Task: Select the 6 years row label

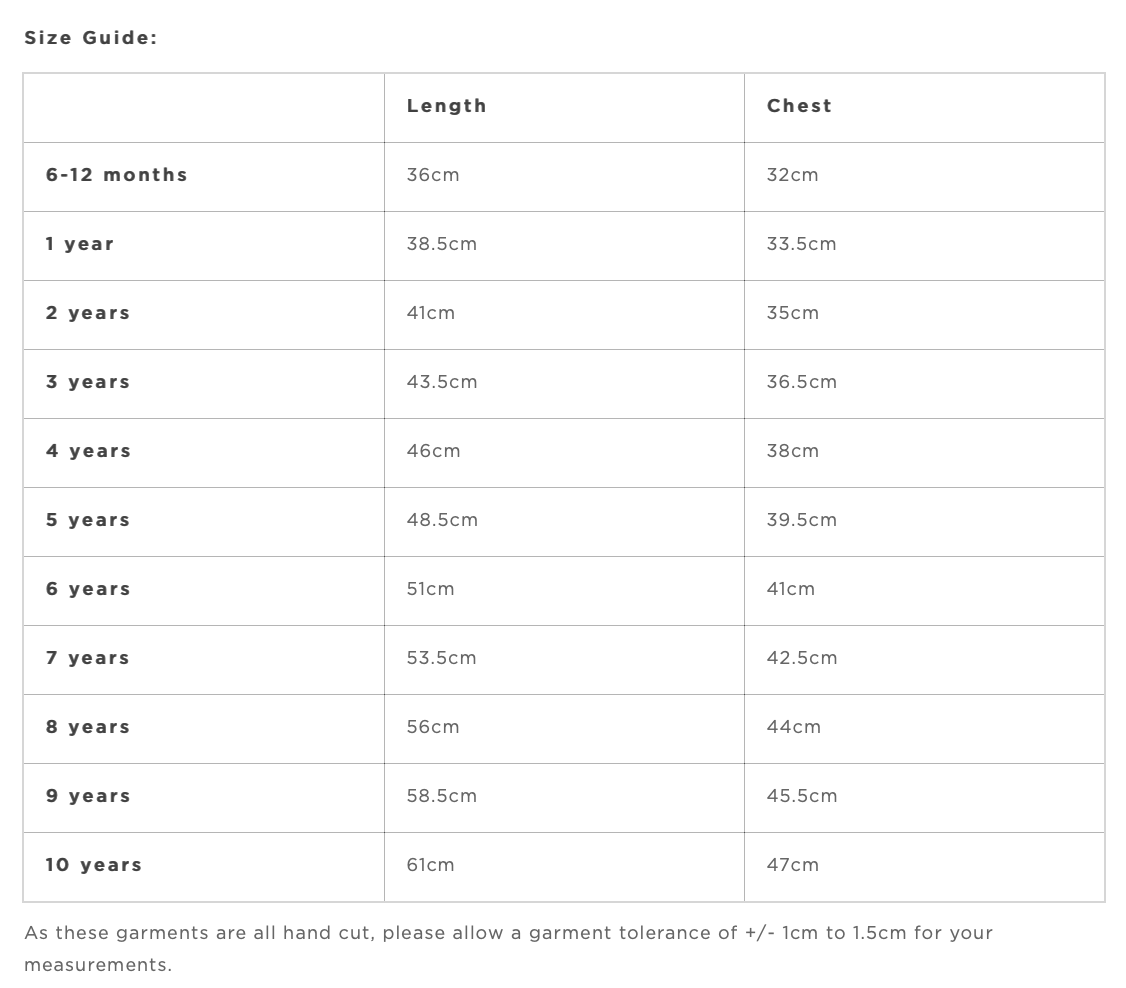Action: coord(88,589)
